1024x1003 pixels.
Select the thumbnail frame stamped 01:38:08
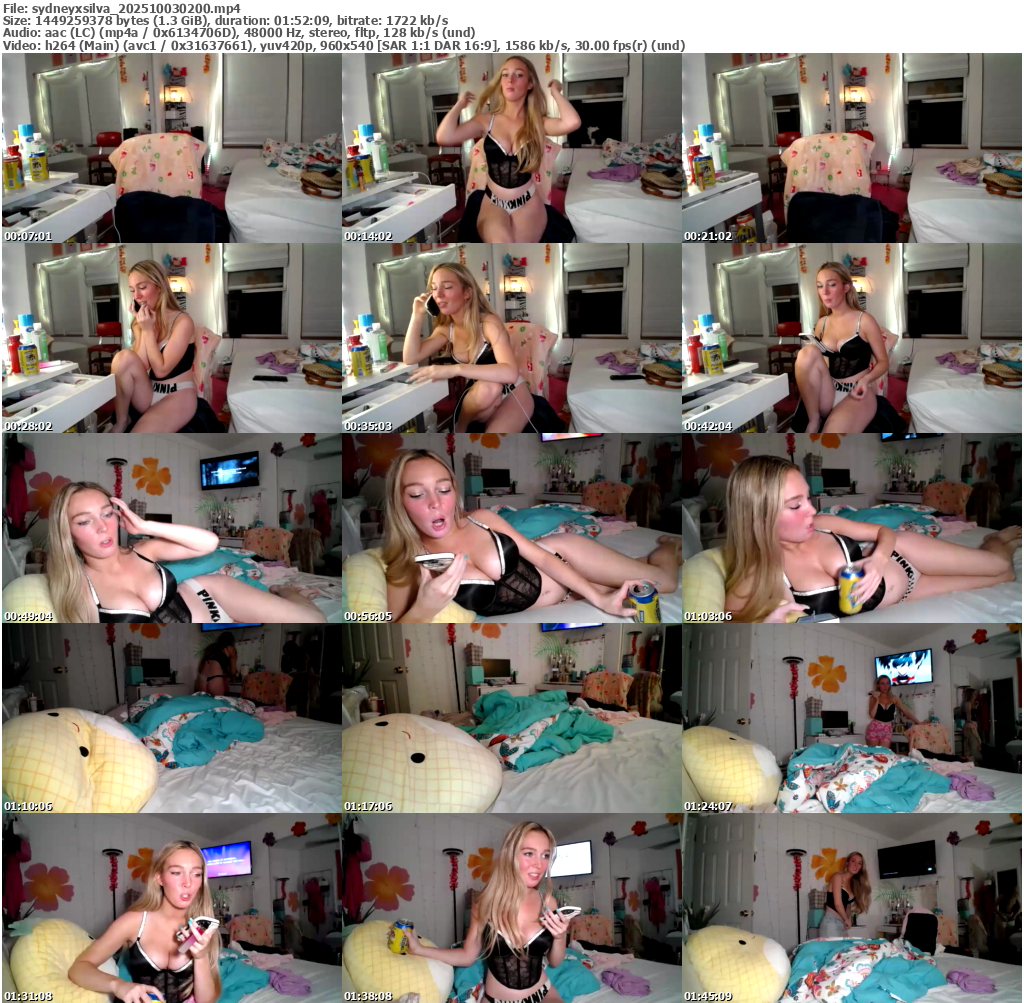pyautogui.click(x=512, y=908)
